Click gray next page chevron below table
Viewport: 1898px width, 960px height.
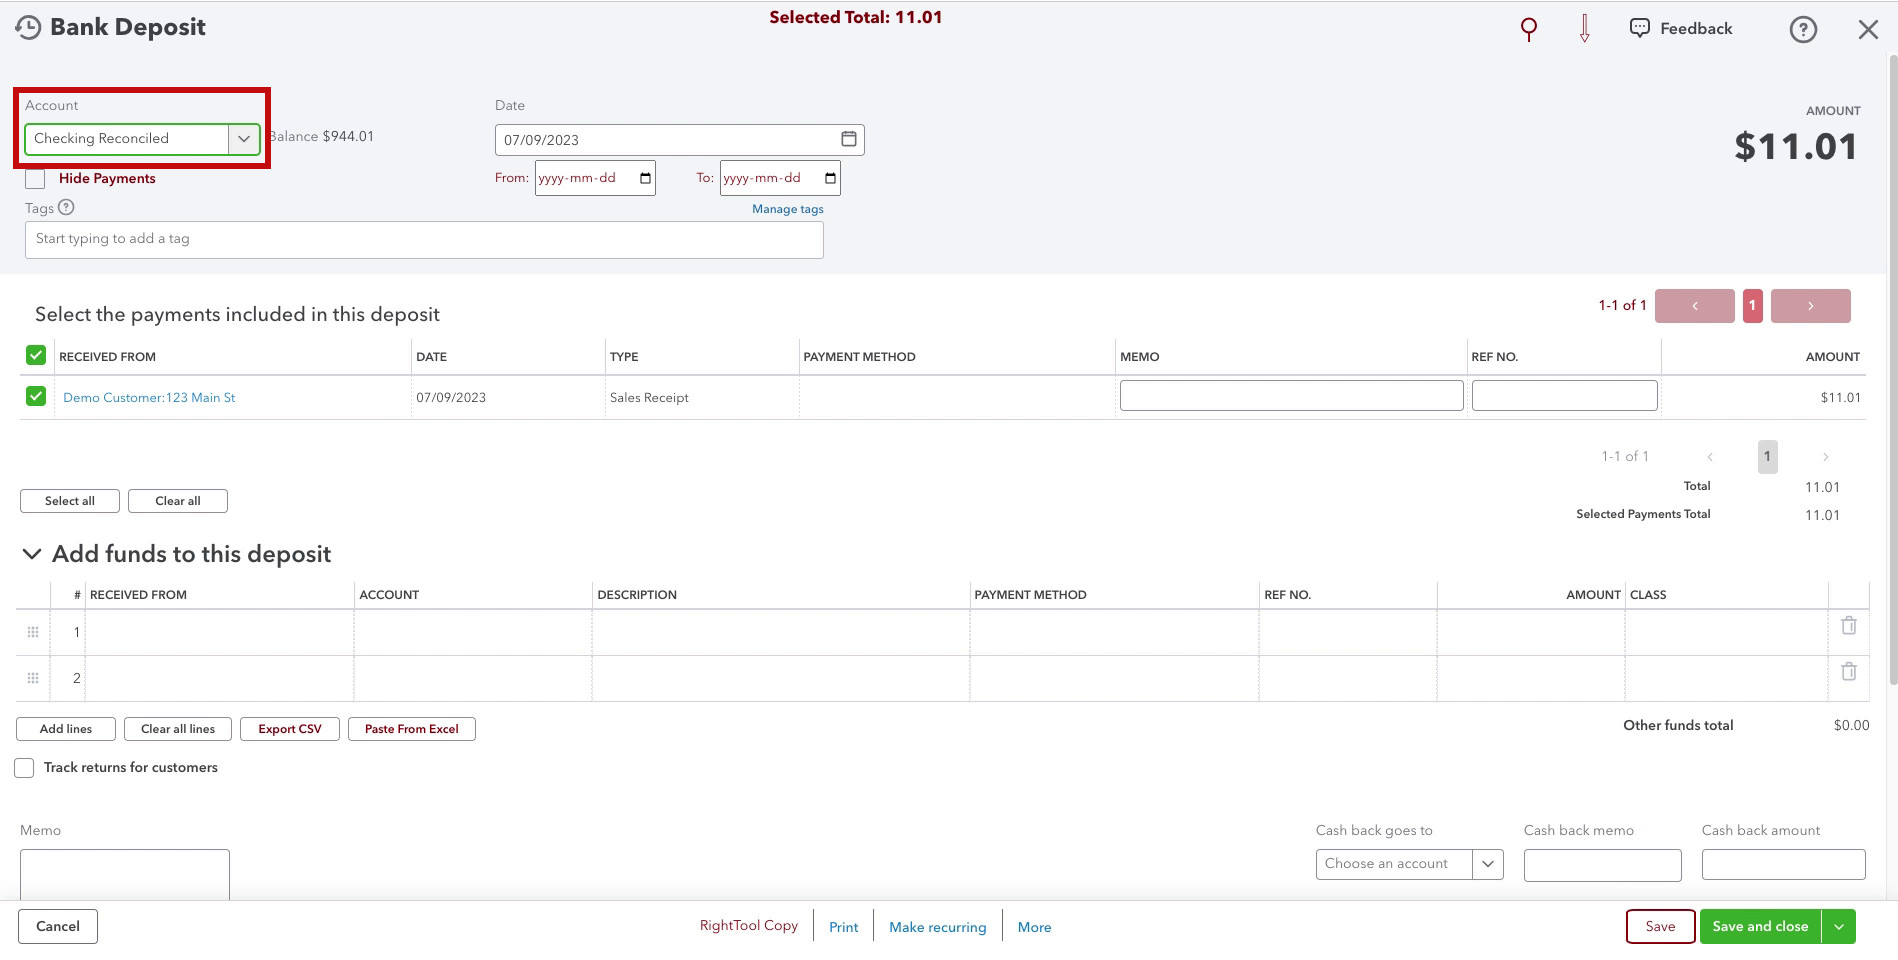pyautogui.click(x=1826, y=457)
